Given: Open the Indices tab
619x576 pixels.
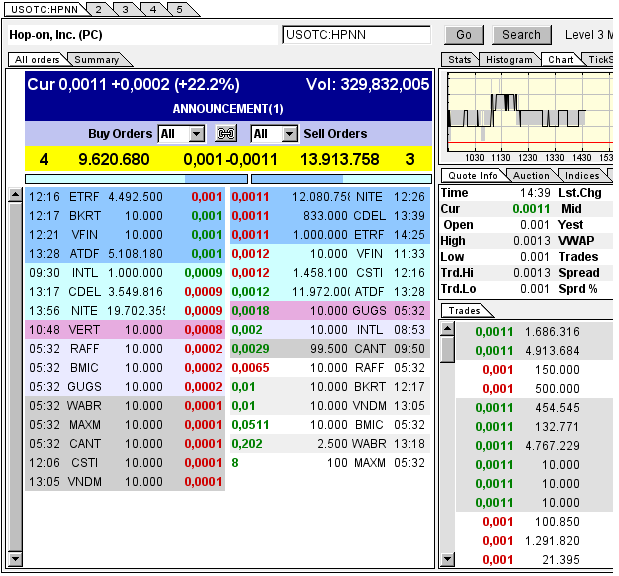Looking at the screenshot, I should coord(582,176).
